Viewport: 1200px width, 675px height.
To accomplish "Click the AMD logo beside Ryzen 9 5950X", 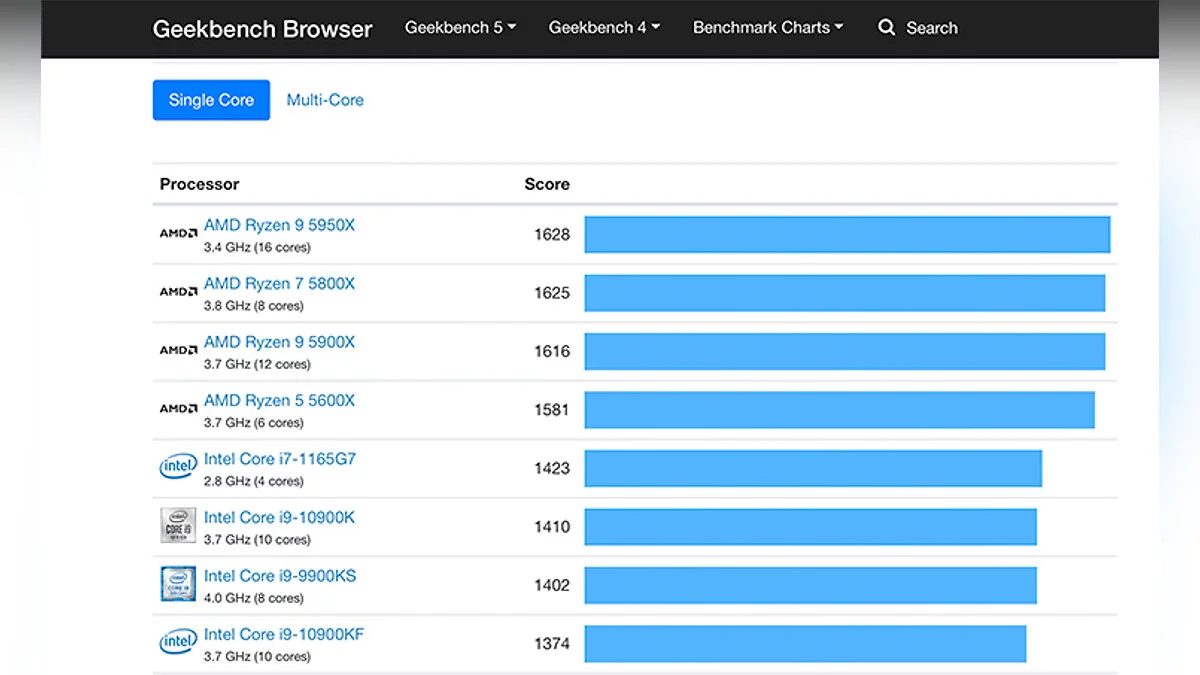I will tap(178, 234).
